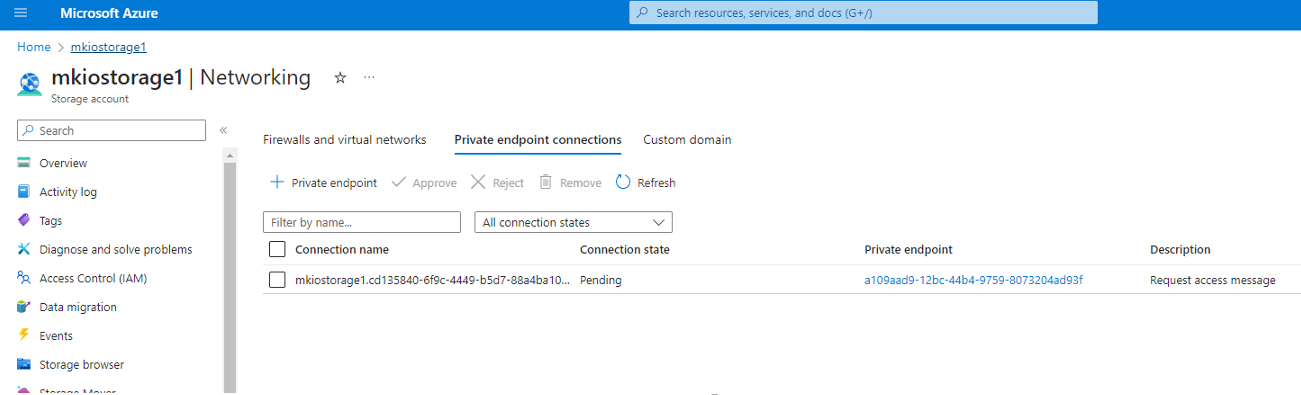Click the Diagnose and solve problems wrench icon

(x=24, y=249)
